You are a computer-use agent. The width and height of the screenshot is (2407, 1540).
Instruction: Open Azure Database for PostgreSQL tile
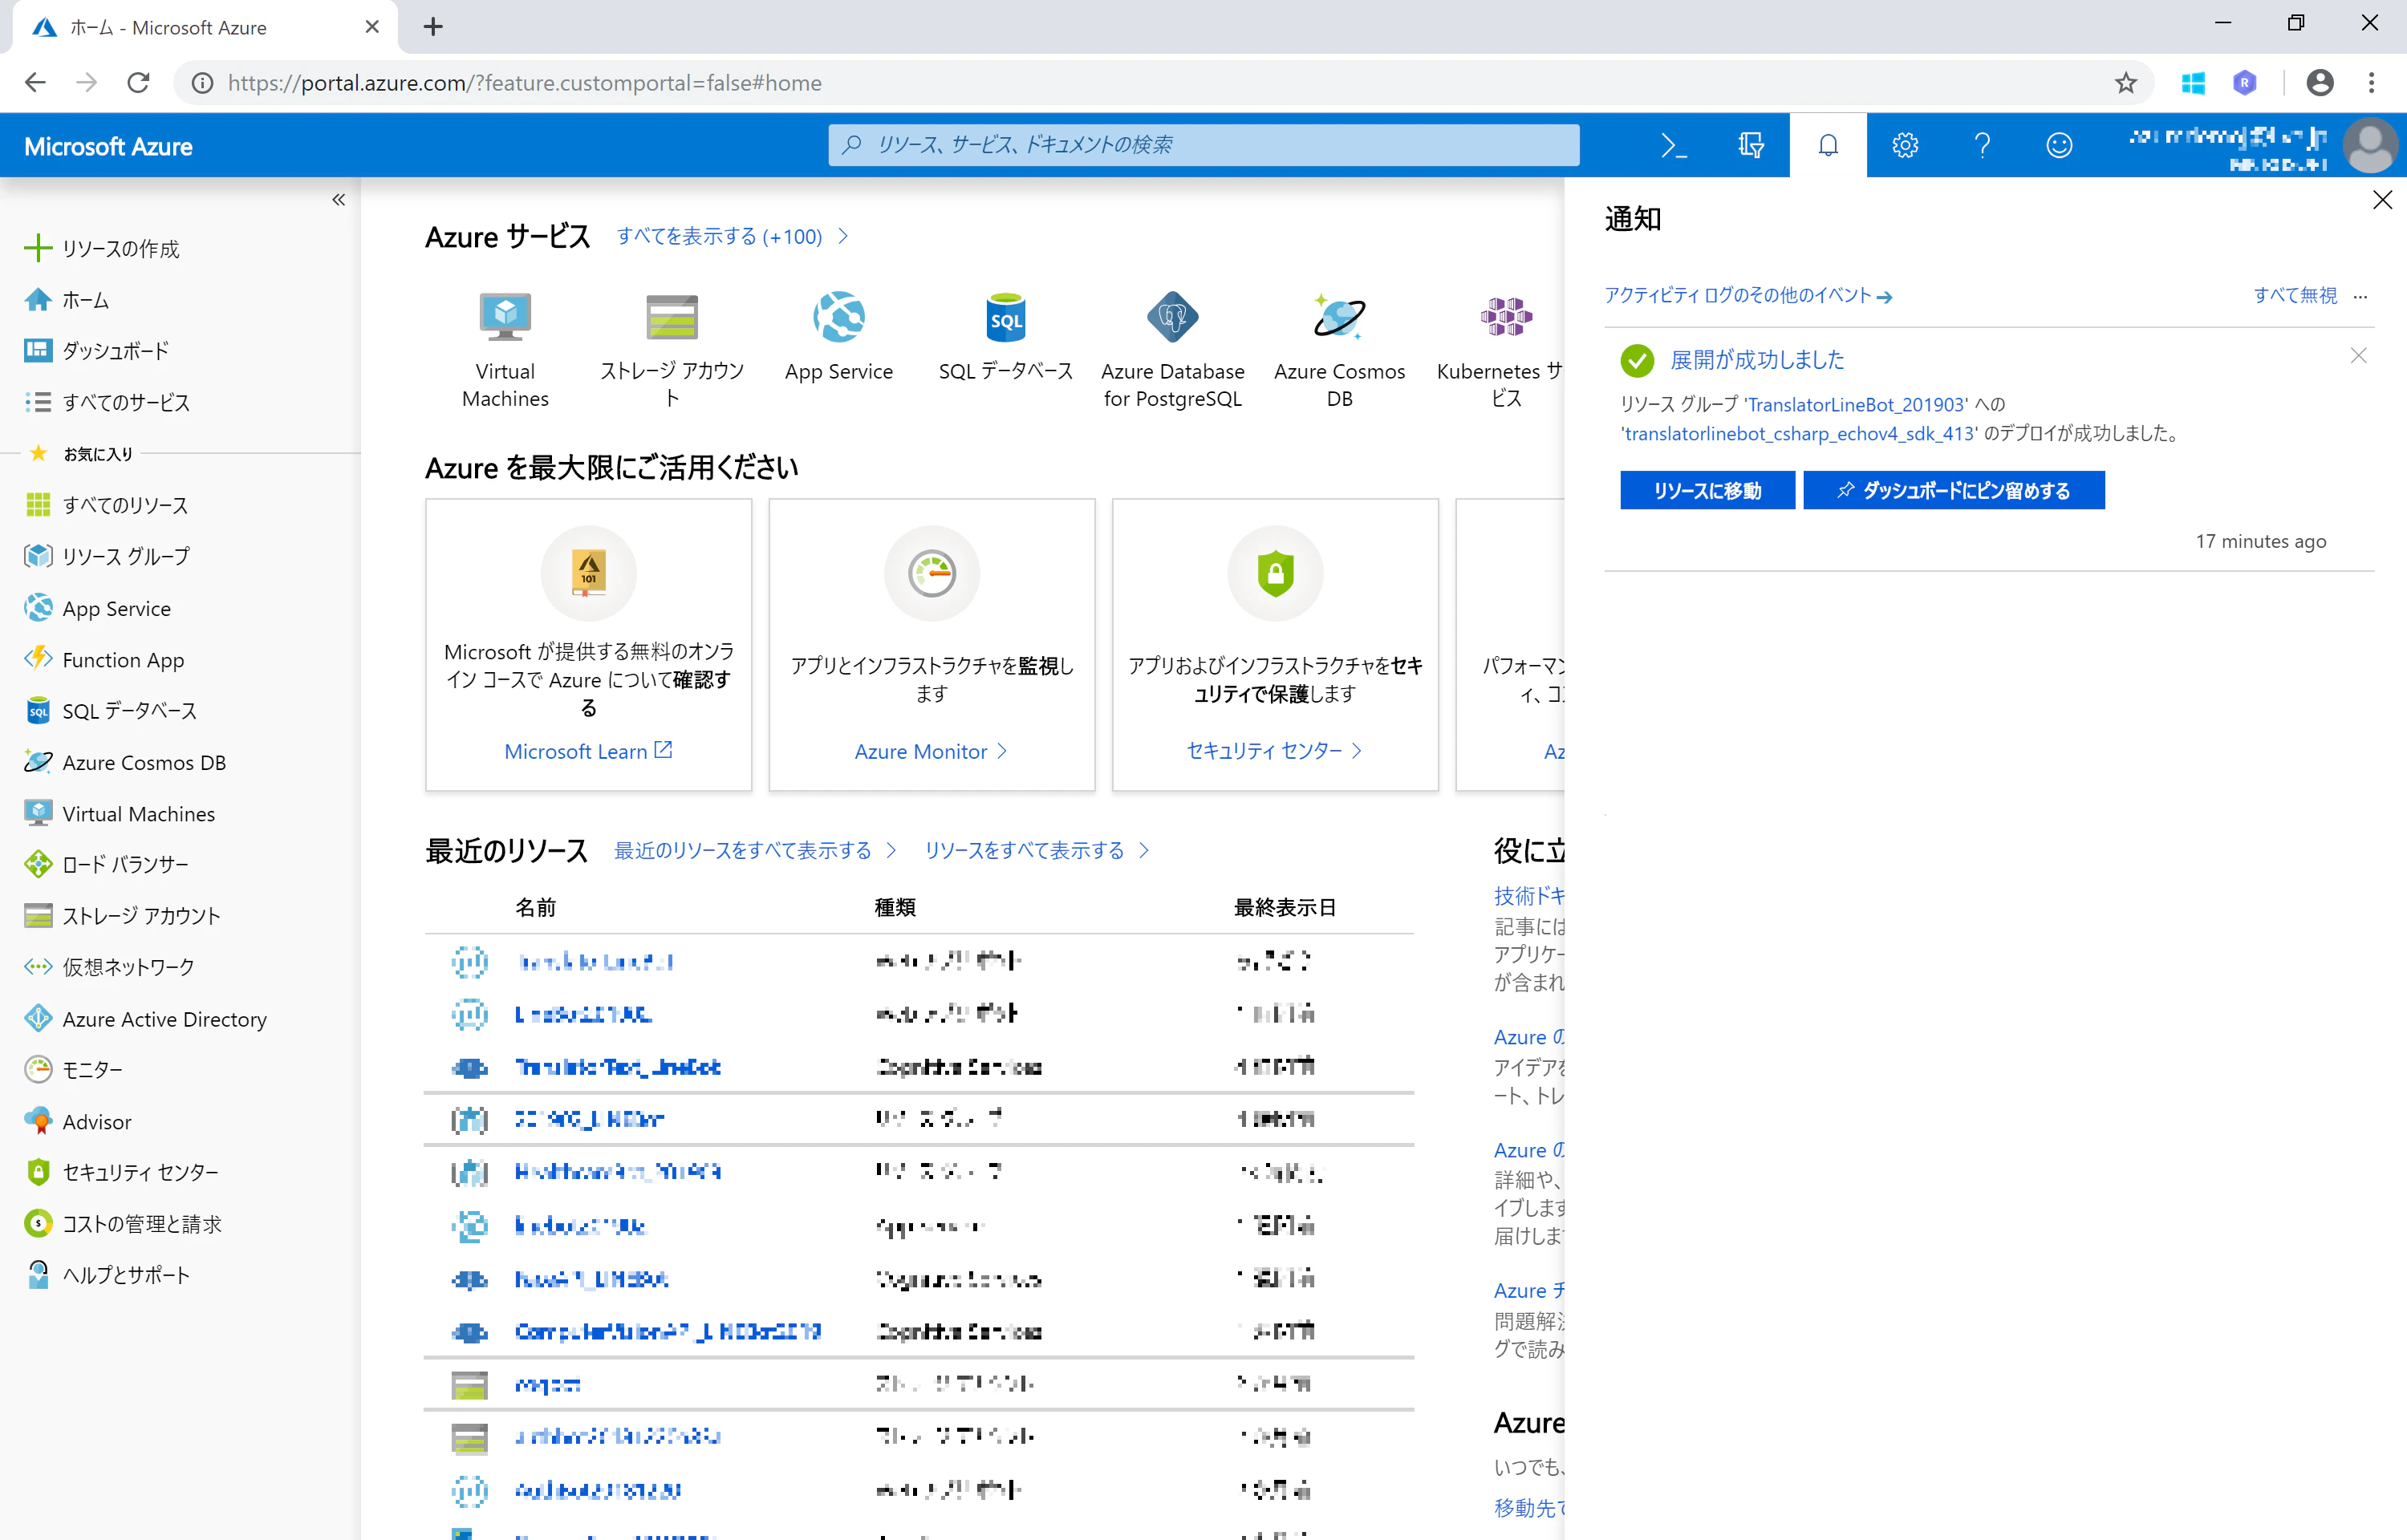pyautogui.click(x=1173, y=349)
